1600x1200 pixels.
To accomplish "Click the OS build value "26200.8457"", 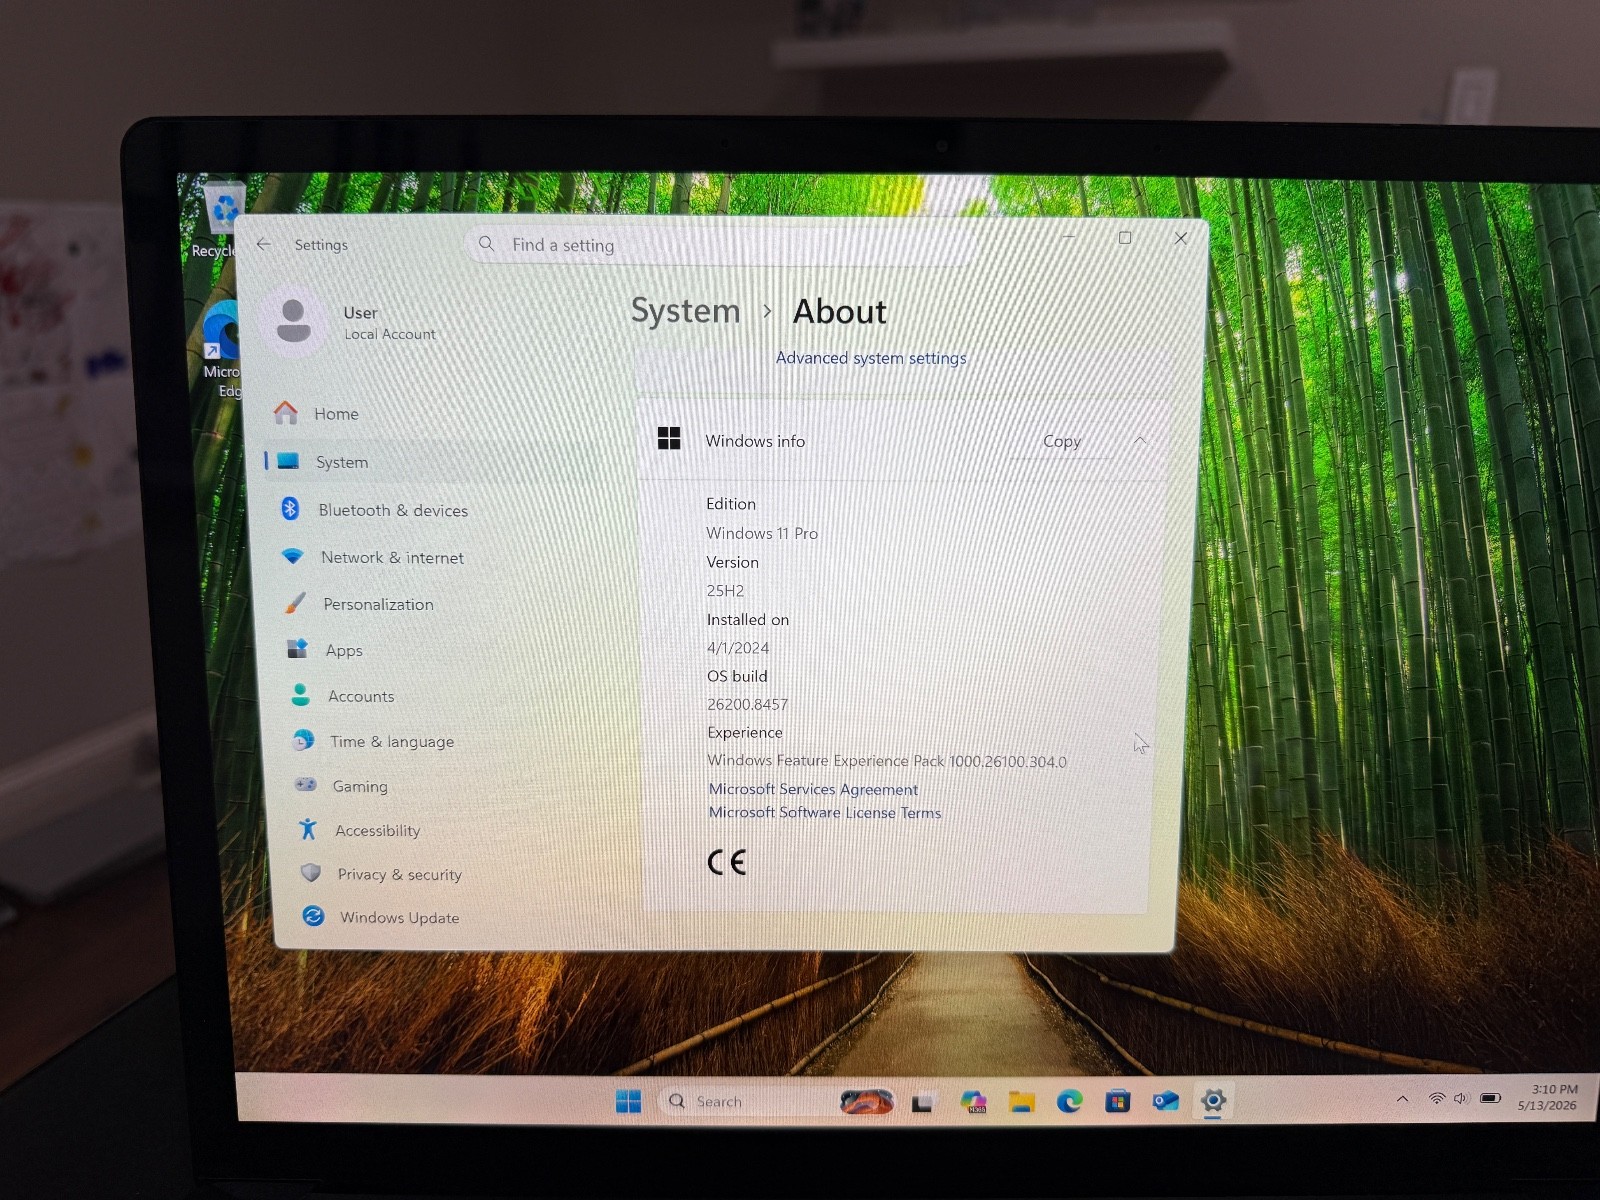I will pyautogui.click(x=747, y=704).
